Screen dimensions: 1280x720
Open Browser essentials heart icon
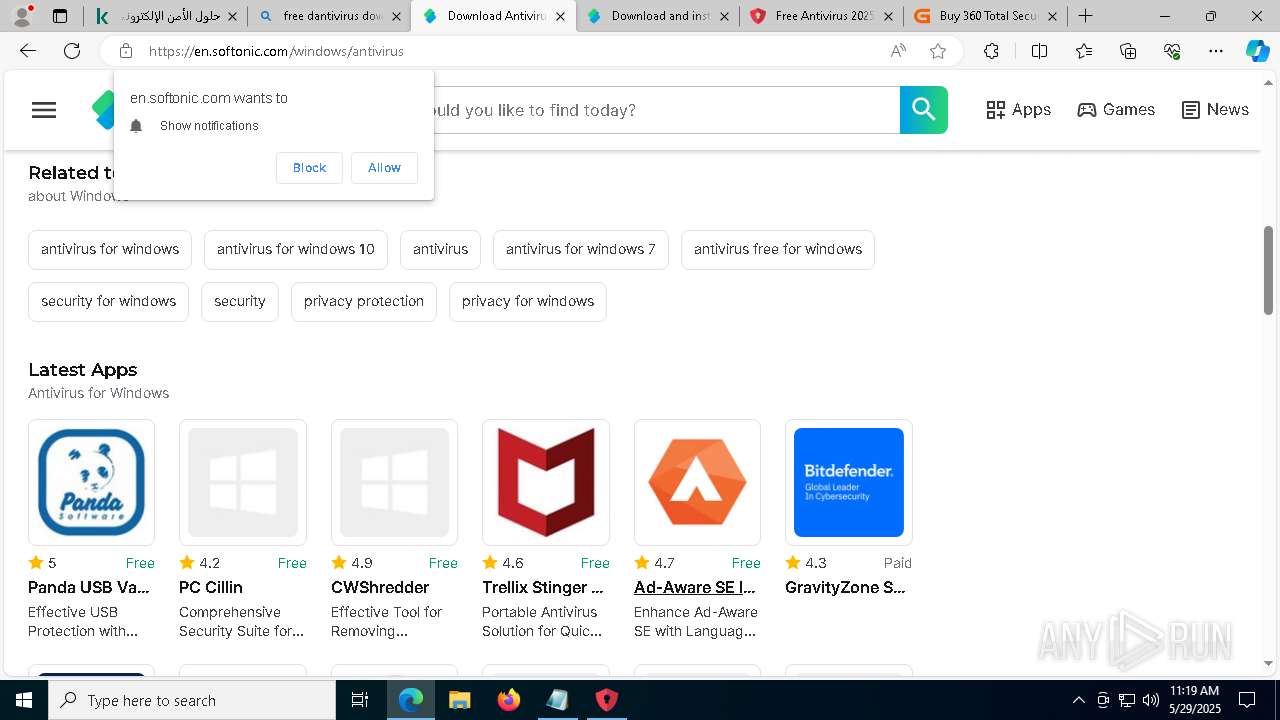pyautogui.click(x=1172, y=51)
